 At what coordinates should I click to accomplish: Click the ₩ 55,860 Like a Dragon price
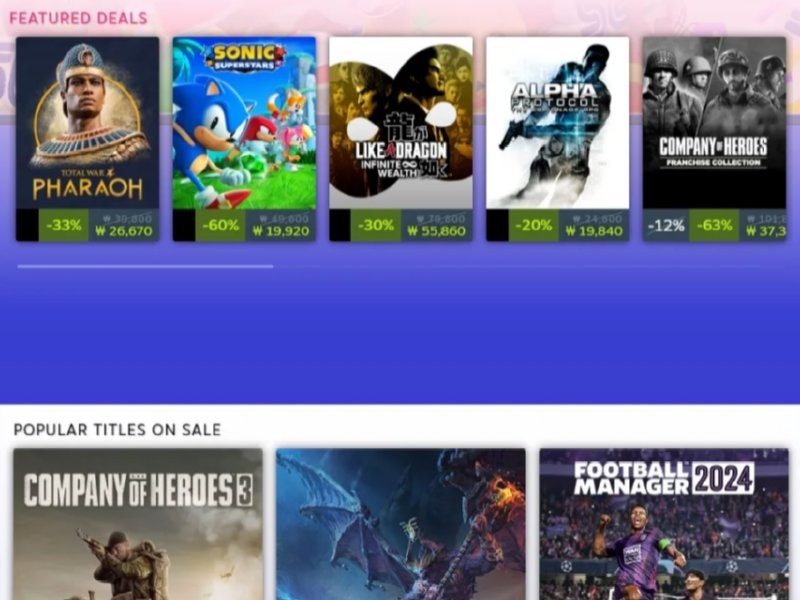click(x=437, y=232)
